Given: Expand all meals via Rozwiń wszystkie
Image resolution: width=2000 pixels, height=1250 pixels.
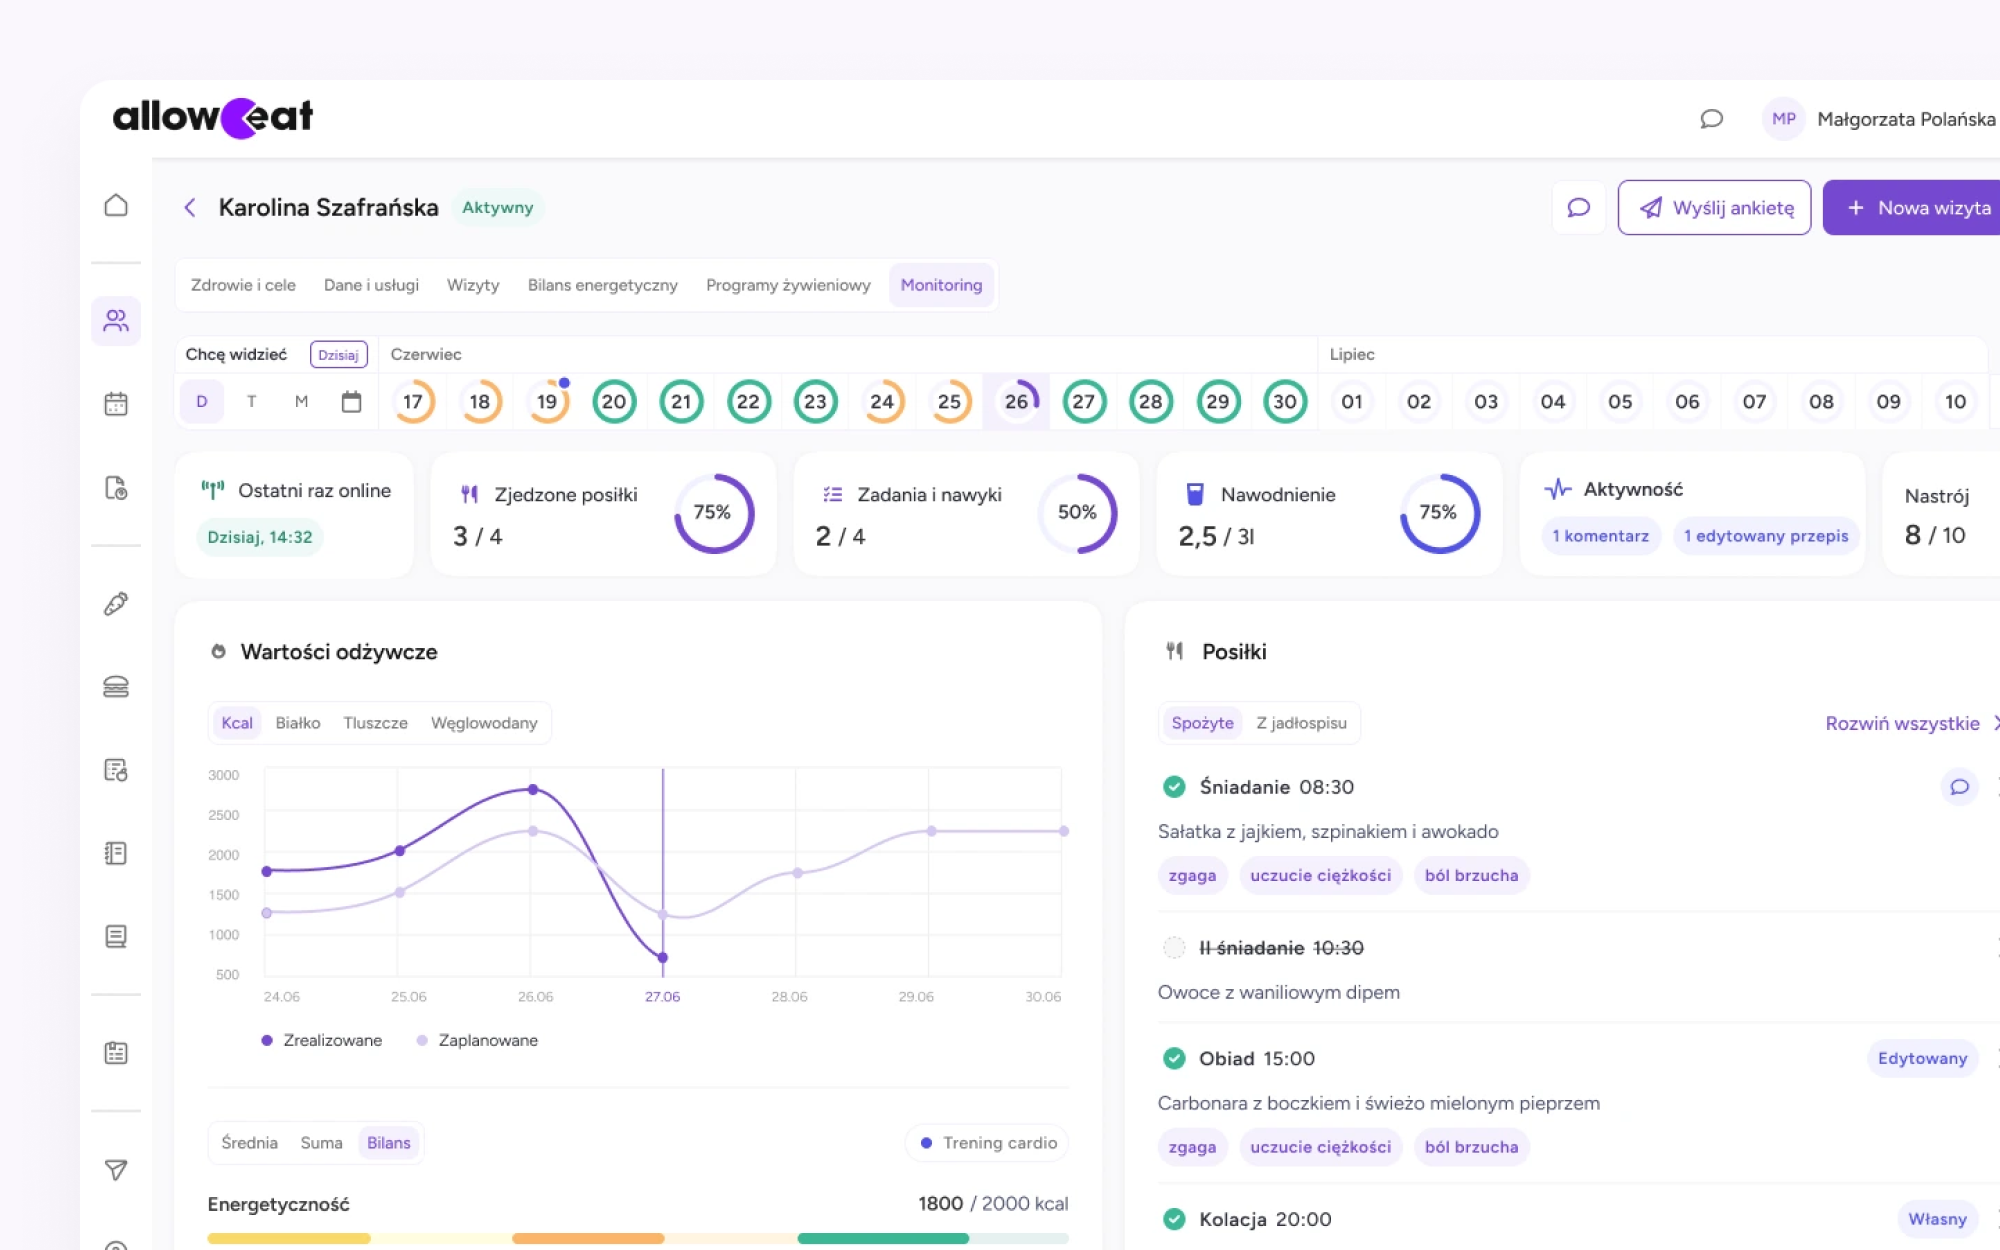Looking at the screenshot, I should click(1902, 722).
